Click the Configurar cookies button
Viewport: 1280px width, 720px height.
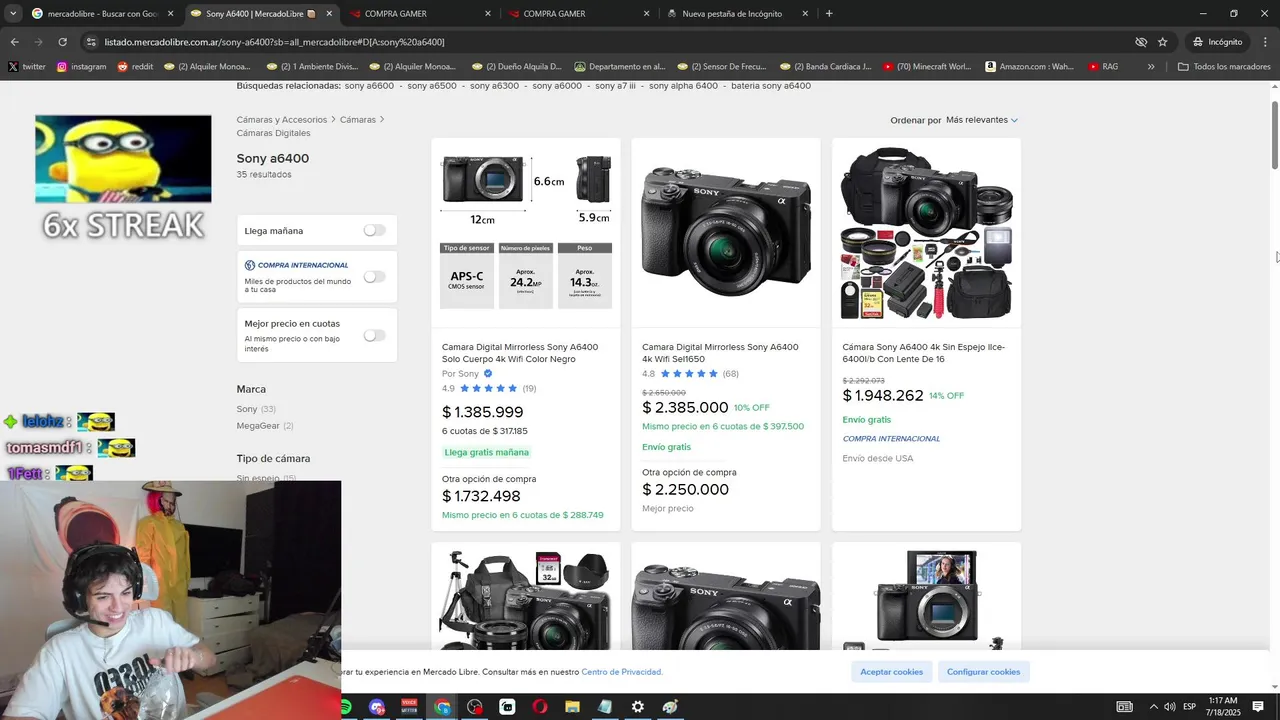(984, 672)
